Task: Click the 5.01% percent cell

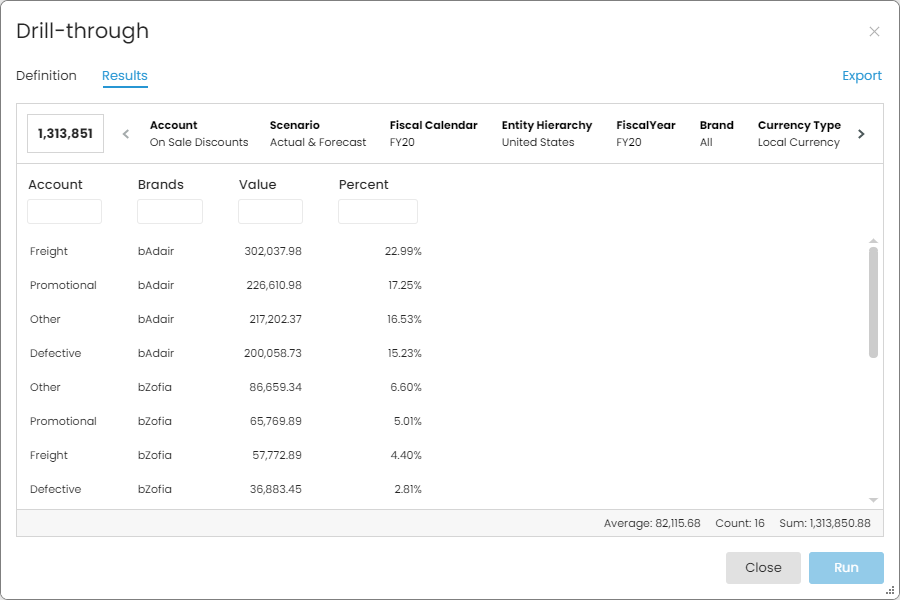Action: click(408, 421)
